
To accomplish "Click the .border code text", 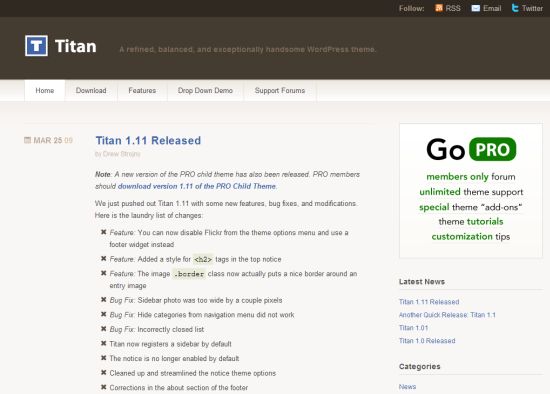I will click(189, 274).
